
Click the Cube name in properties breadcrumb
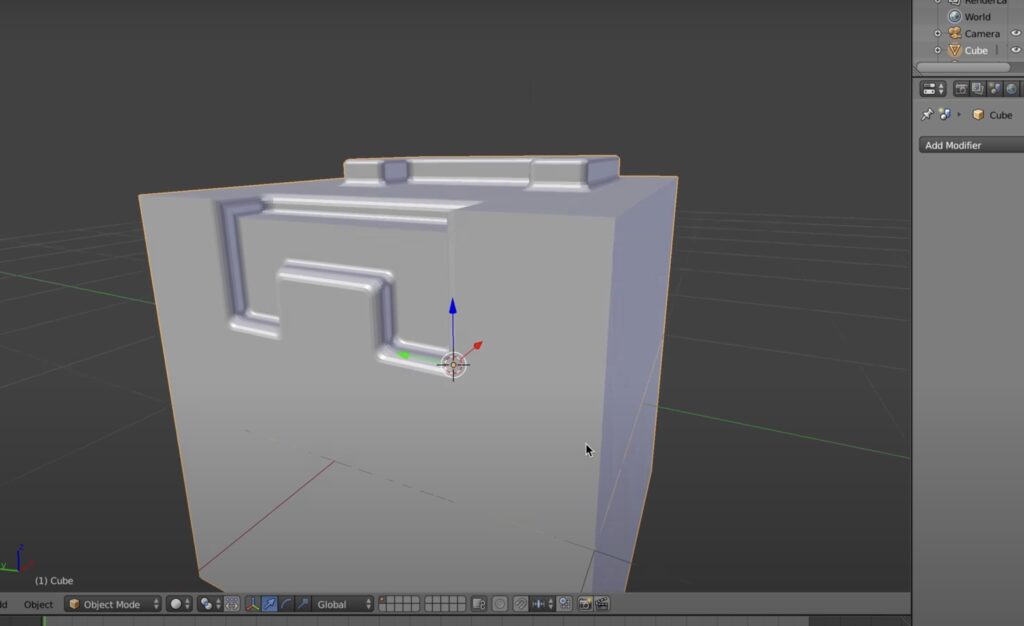click(x=1000, y=115)
